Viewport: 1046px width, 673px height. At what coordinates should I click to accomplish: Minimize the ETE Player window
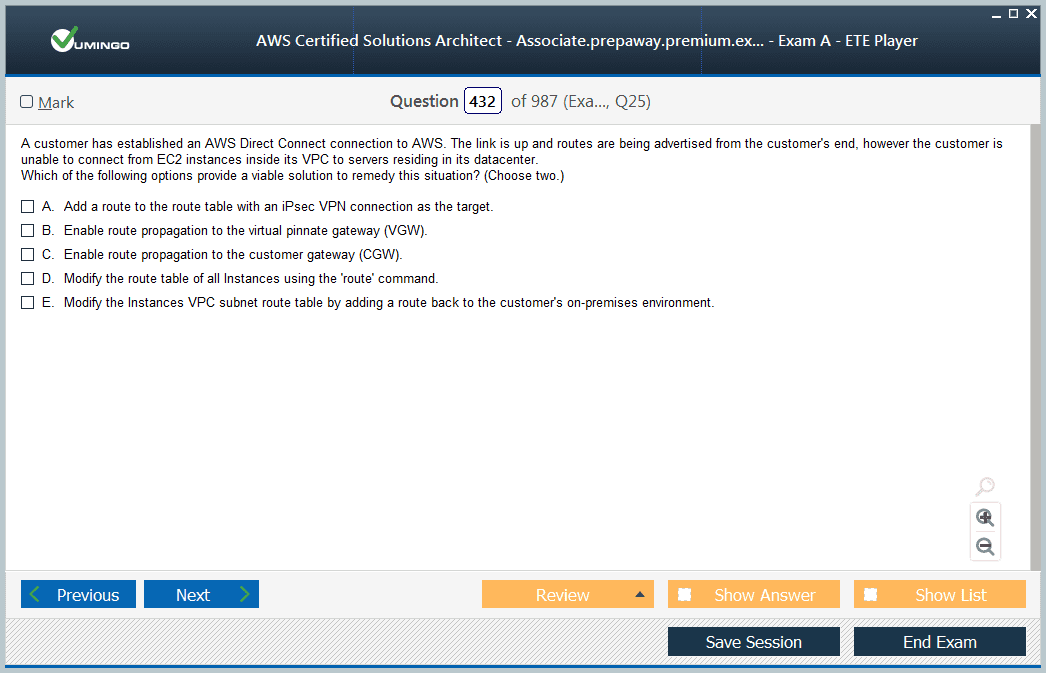[x=996, y=14]
